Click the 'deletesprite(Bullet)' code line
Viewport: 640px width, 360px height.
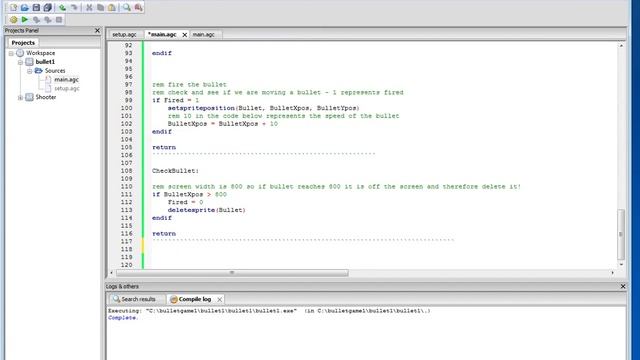(x=207, y=210)
